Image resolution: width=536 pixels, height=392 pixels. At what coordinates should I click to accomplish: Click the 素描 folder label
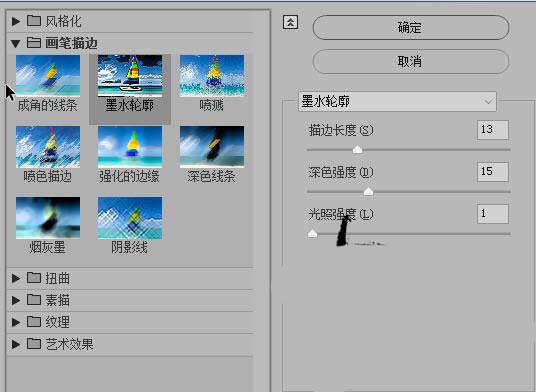click(57, 300)
